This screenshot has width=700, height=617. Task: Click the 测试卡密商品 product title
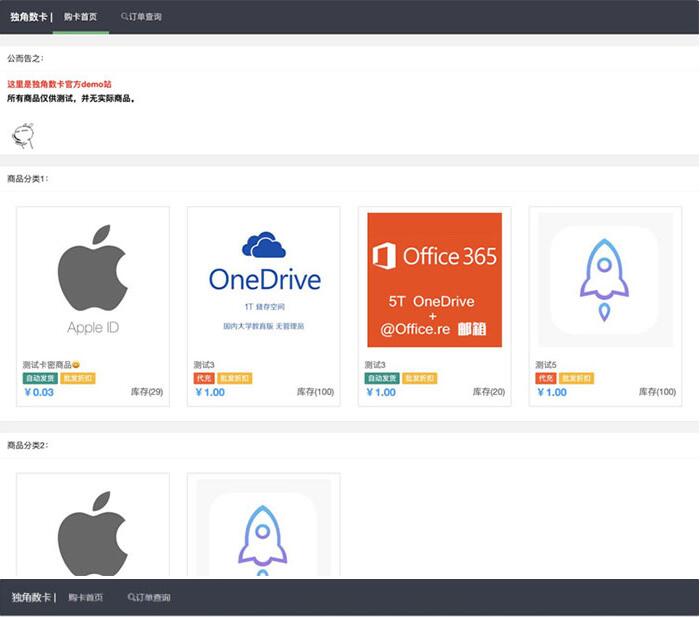(50, 365)
